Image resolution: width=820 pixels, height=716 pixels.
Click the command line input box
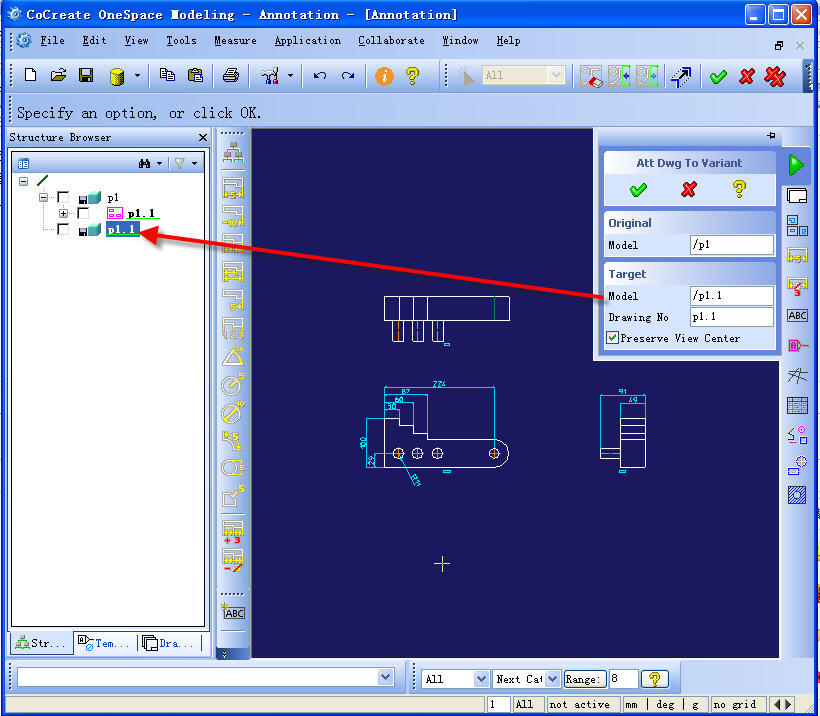coord(198,677)
